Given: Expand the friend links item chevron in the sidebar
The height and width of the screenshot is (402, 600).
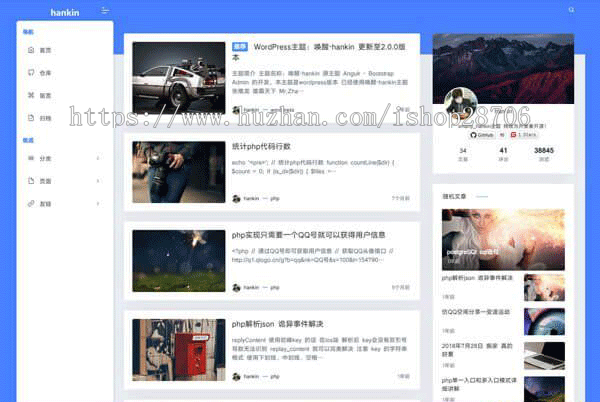Looking at the screenshot, I should pos(98,203).
